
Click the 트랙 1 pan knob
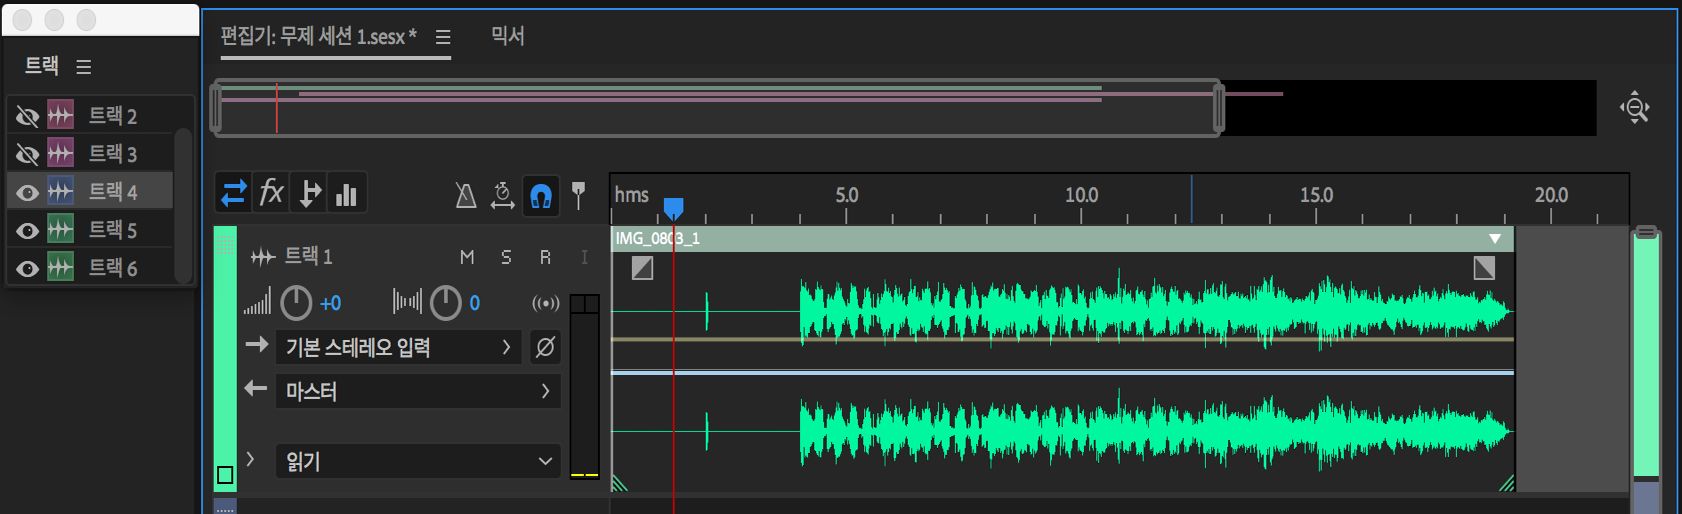(x=446, y=302)
